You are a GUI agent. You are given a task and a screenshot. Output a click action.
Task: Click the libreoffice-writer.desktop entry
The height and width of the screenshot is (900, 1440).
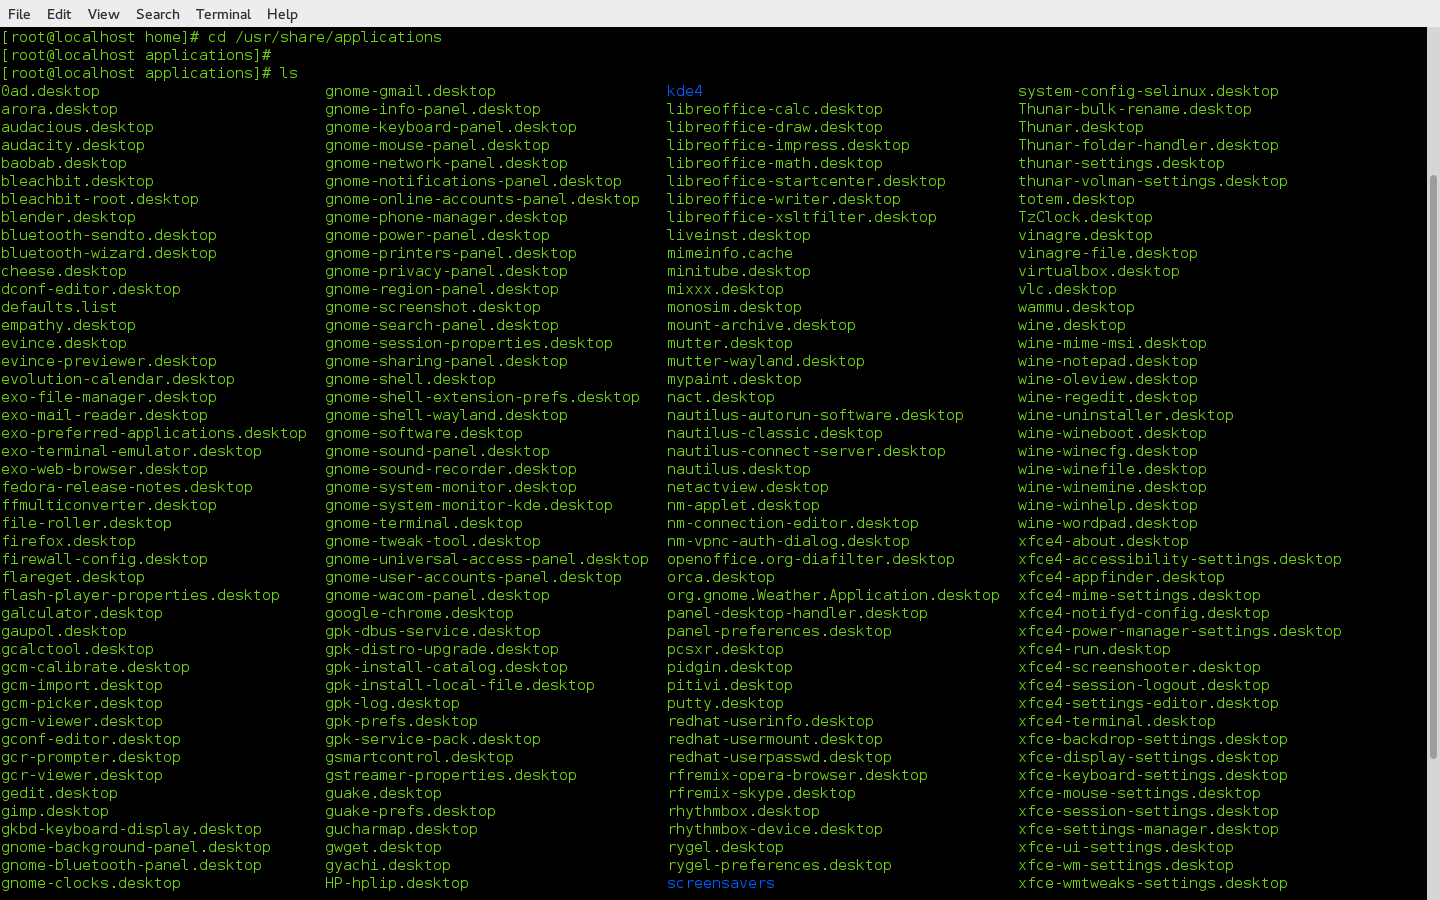pos(783,199)
